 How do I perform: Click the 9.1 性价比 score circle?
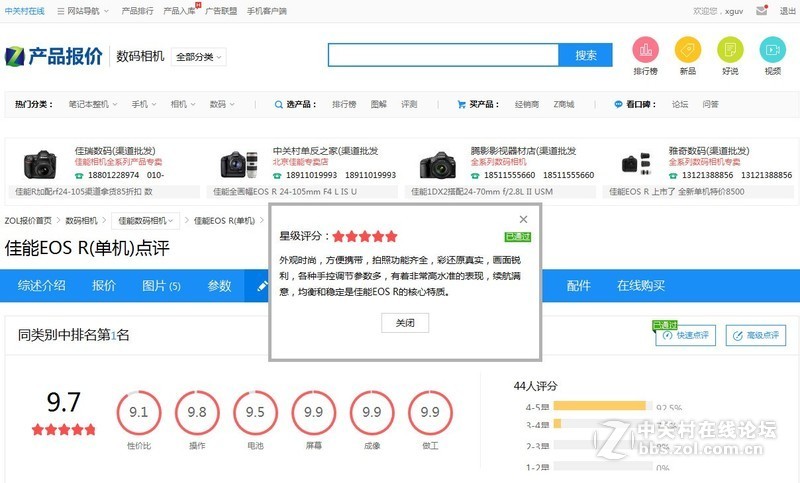[139, 412]
